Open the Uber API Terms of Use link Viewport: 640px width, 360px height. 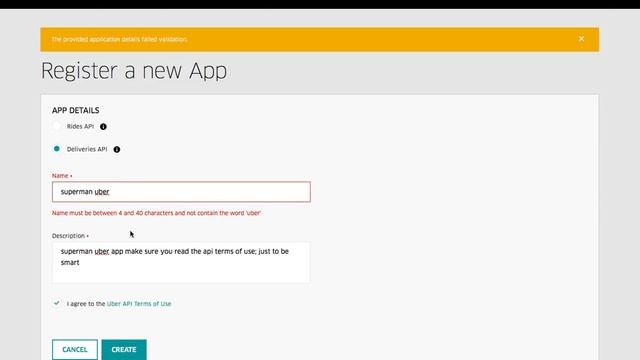[x=139, y=304]
